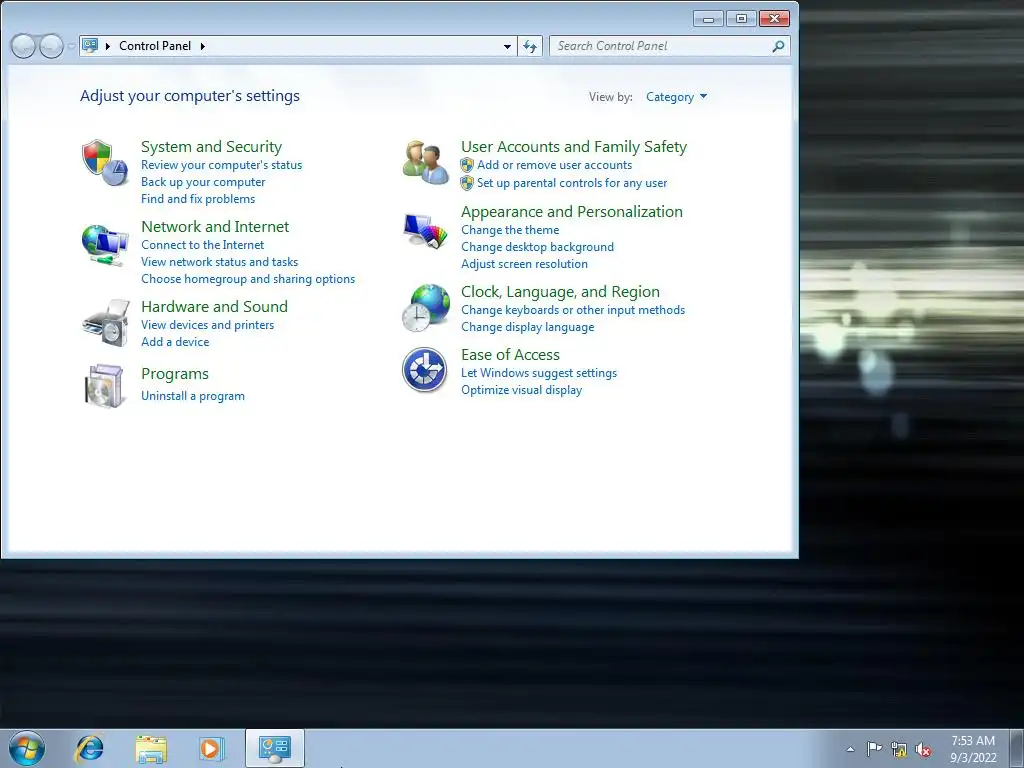Open Find and fix problems

pos(198,199)
